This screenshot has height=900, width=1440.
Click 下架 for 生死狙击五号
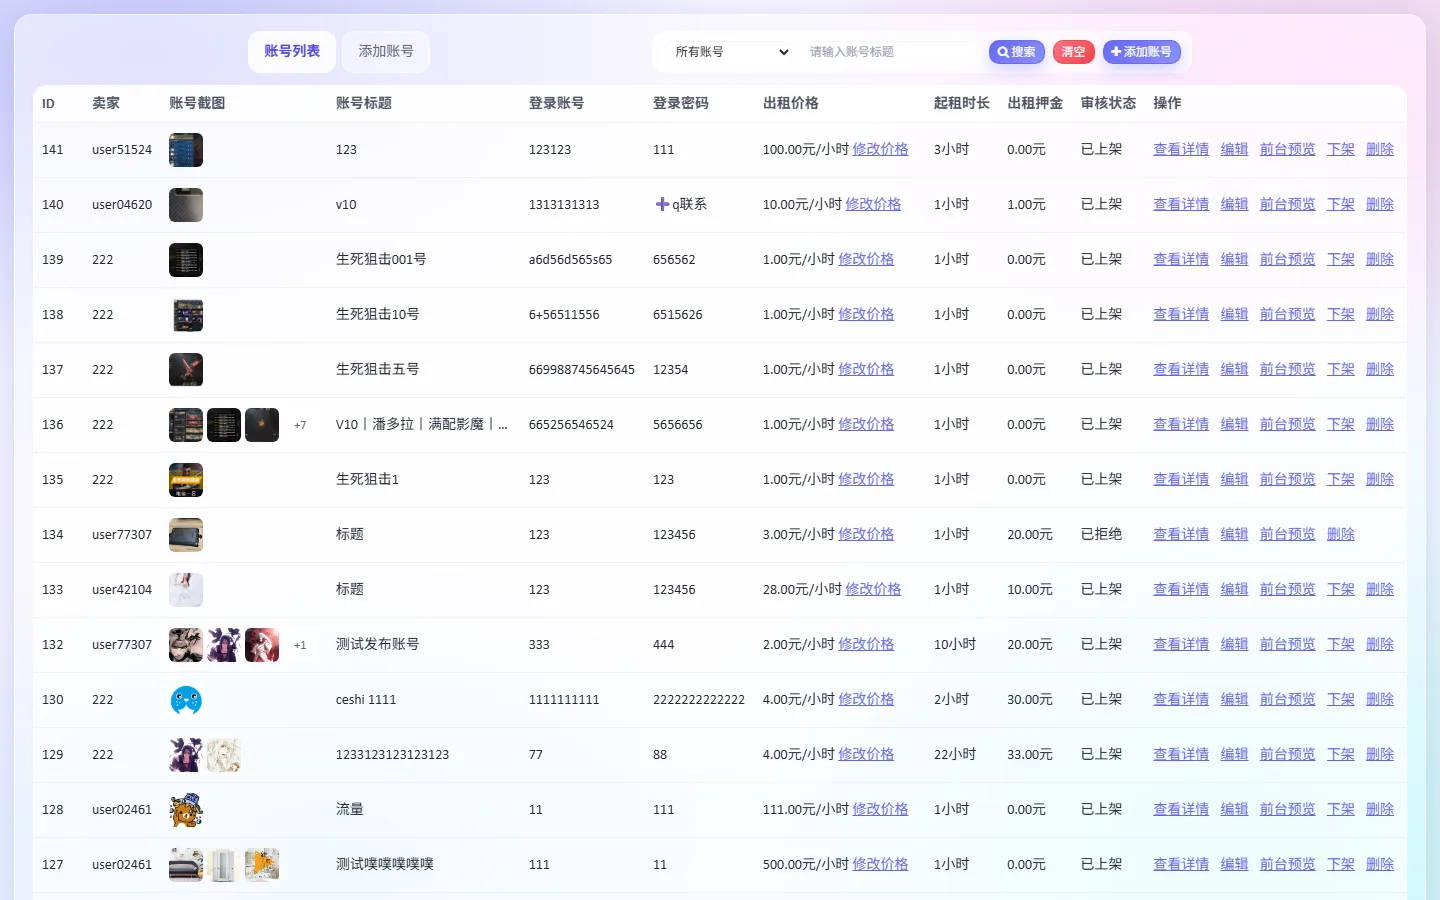(1340, 369)
